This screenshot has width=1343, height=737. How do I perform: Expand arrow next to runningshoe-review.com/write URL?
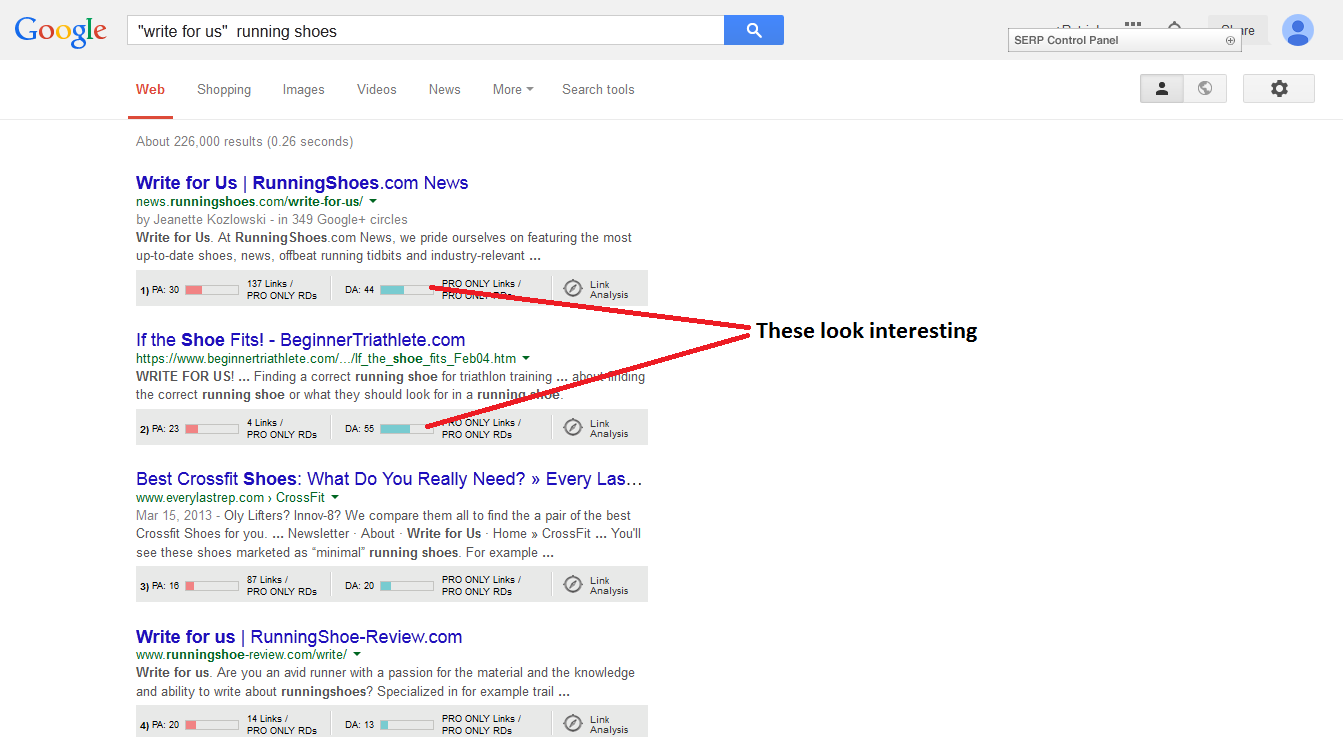tap(357, 654)
